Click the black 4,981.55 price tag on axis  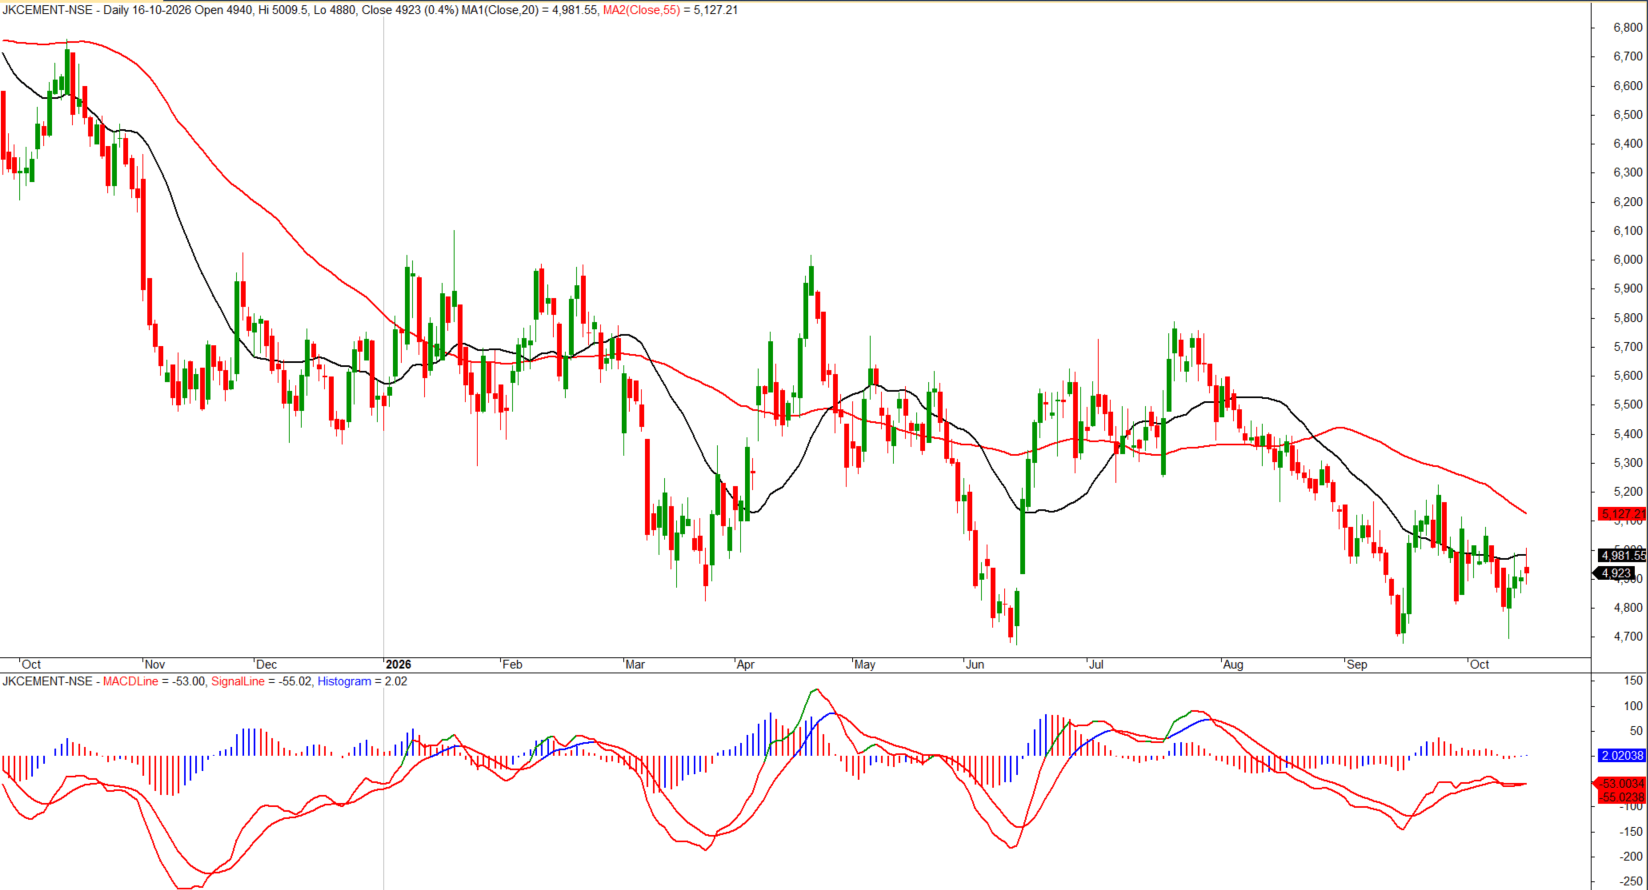[1620, 555]
